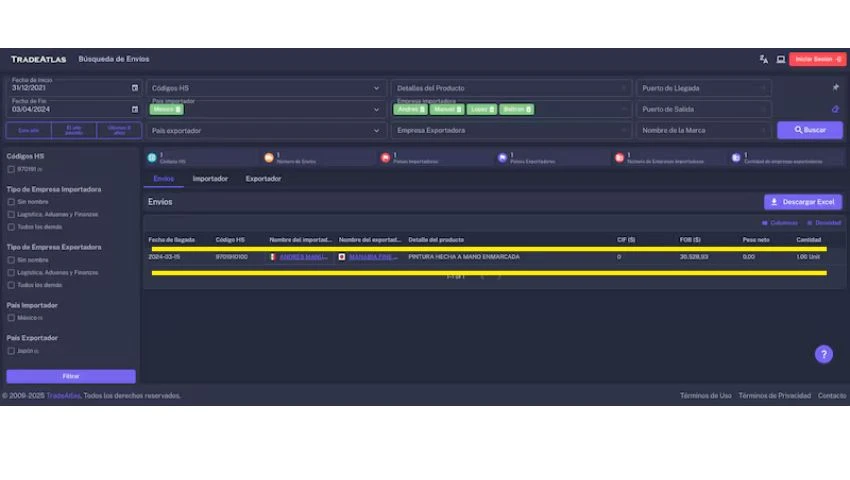Click the language translate icon

[763, 59]
